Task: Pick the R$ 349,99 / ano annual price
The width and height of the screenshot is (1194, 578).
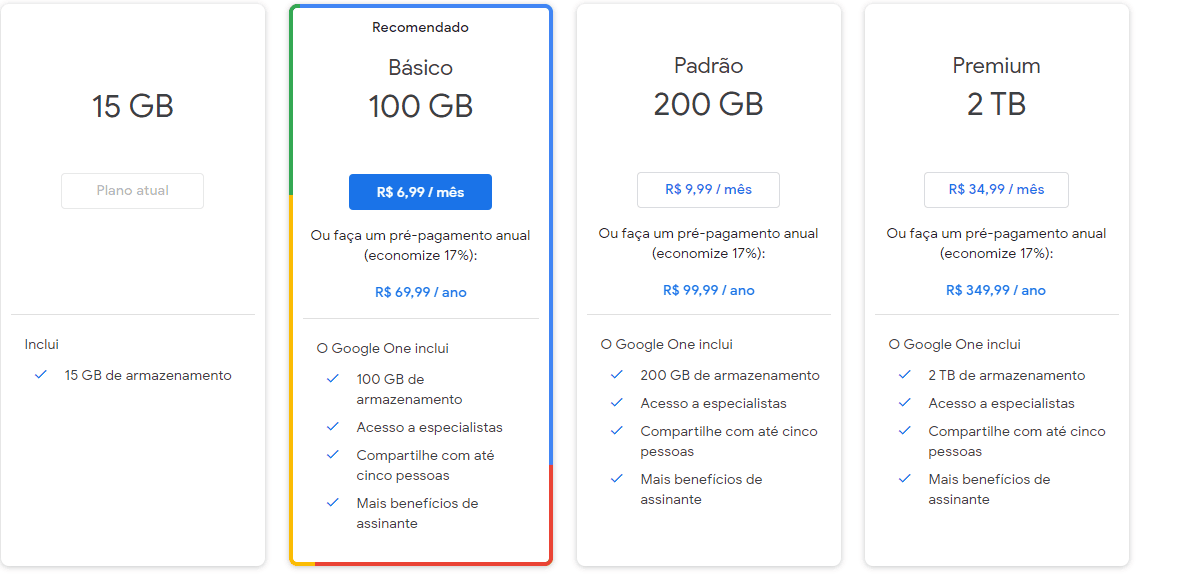Action: click(996, 291)
